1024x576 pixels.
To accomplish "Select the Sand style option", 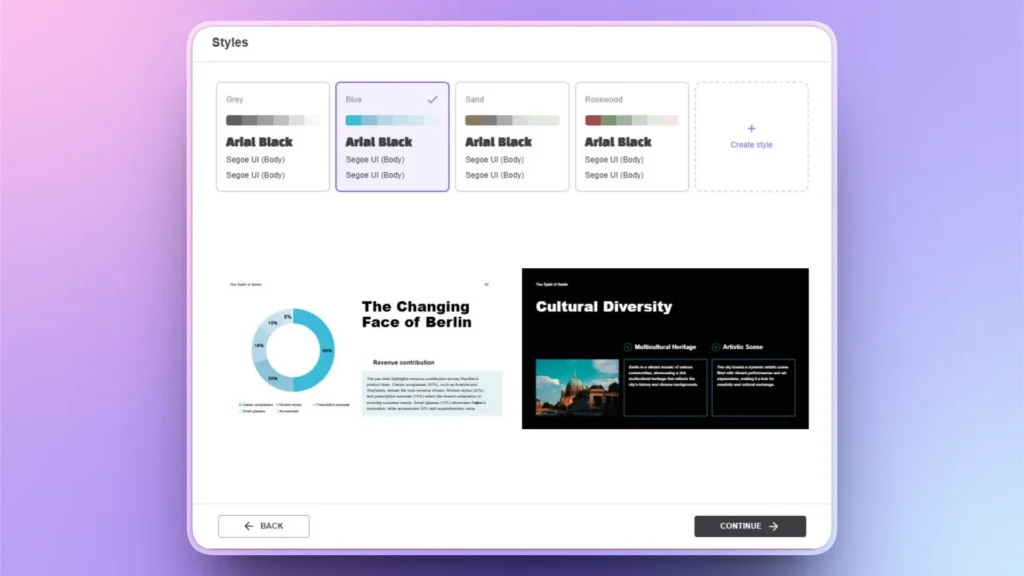I will click(512, 136).
